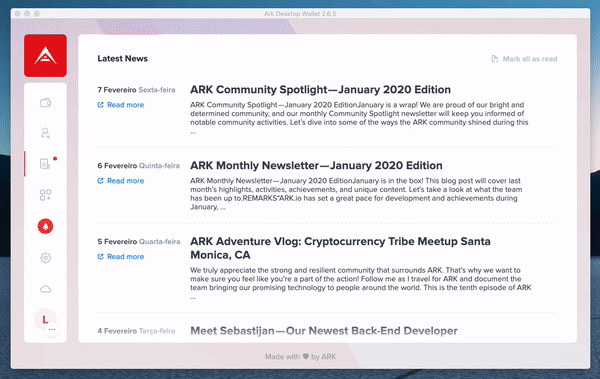The height and width of the screenshot is (379, 600).
Task: Select the news announcements sidebar icon
Action: coord(45,163)
